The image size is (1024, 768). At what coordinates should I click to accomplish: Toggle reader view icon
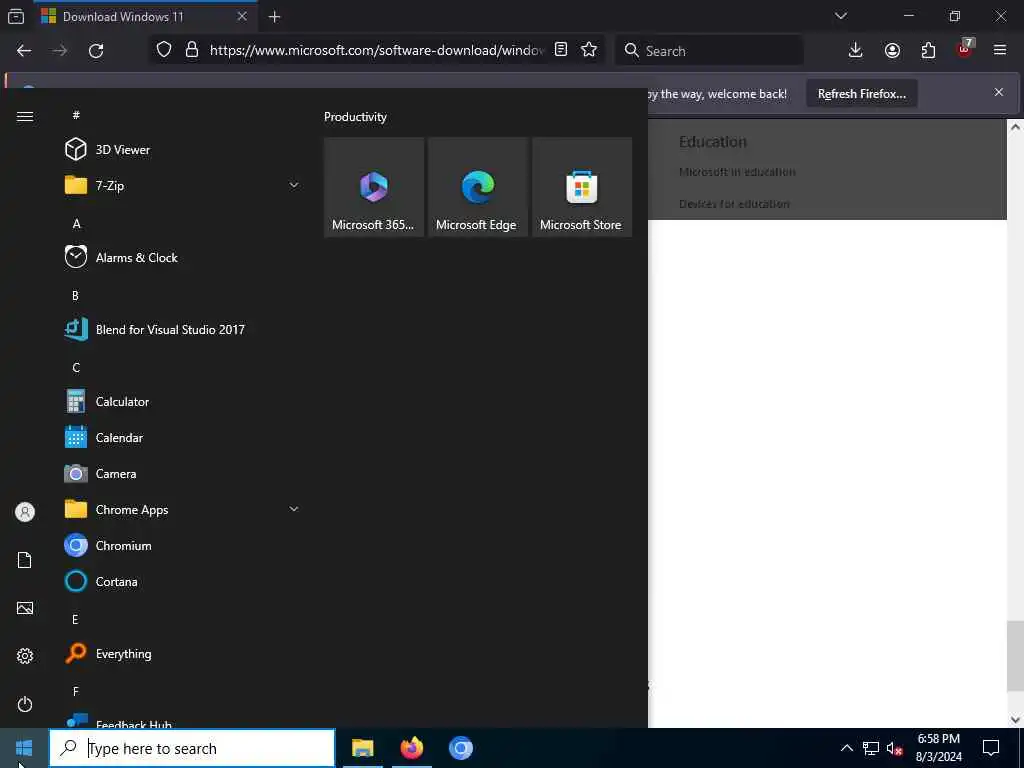point(561,50)
